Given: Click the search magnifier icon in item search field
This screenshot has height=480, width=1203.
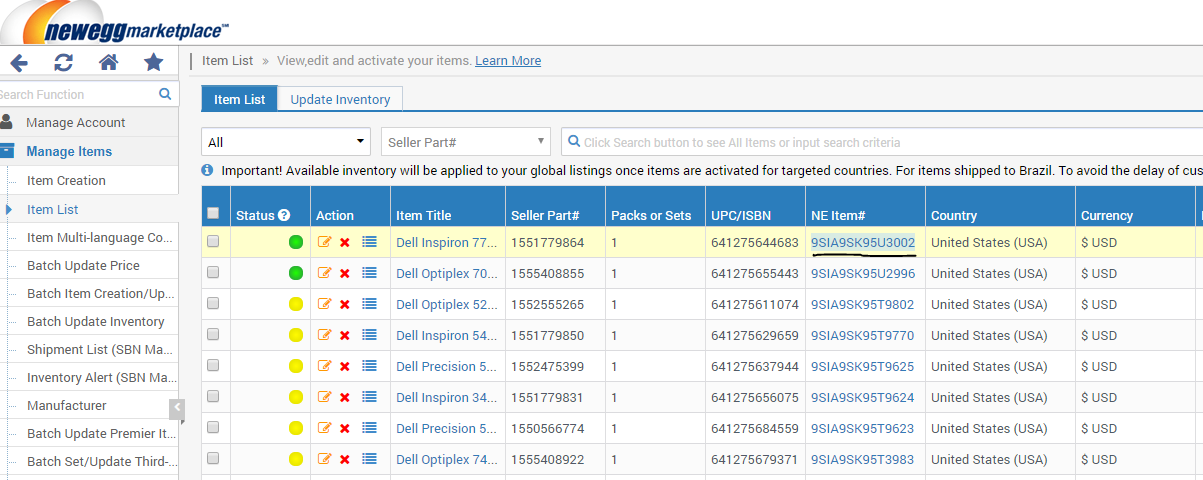Looking at the screenshot, I should [x=573, y=142].
